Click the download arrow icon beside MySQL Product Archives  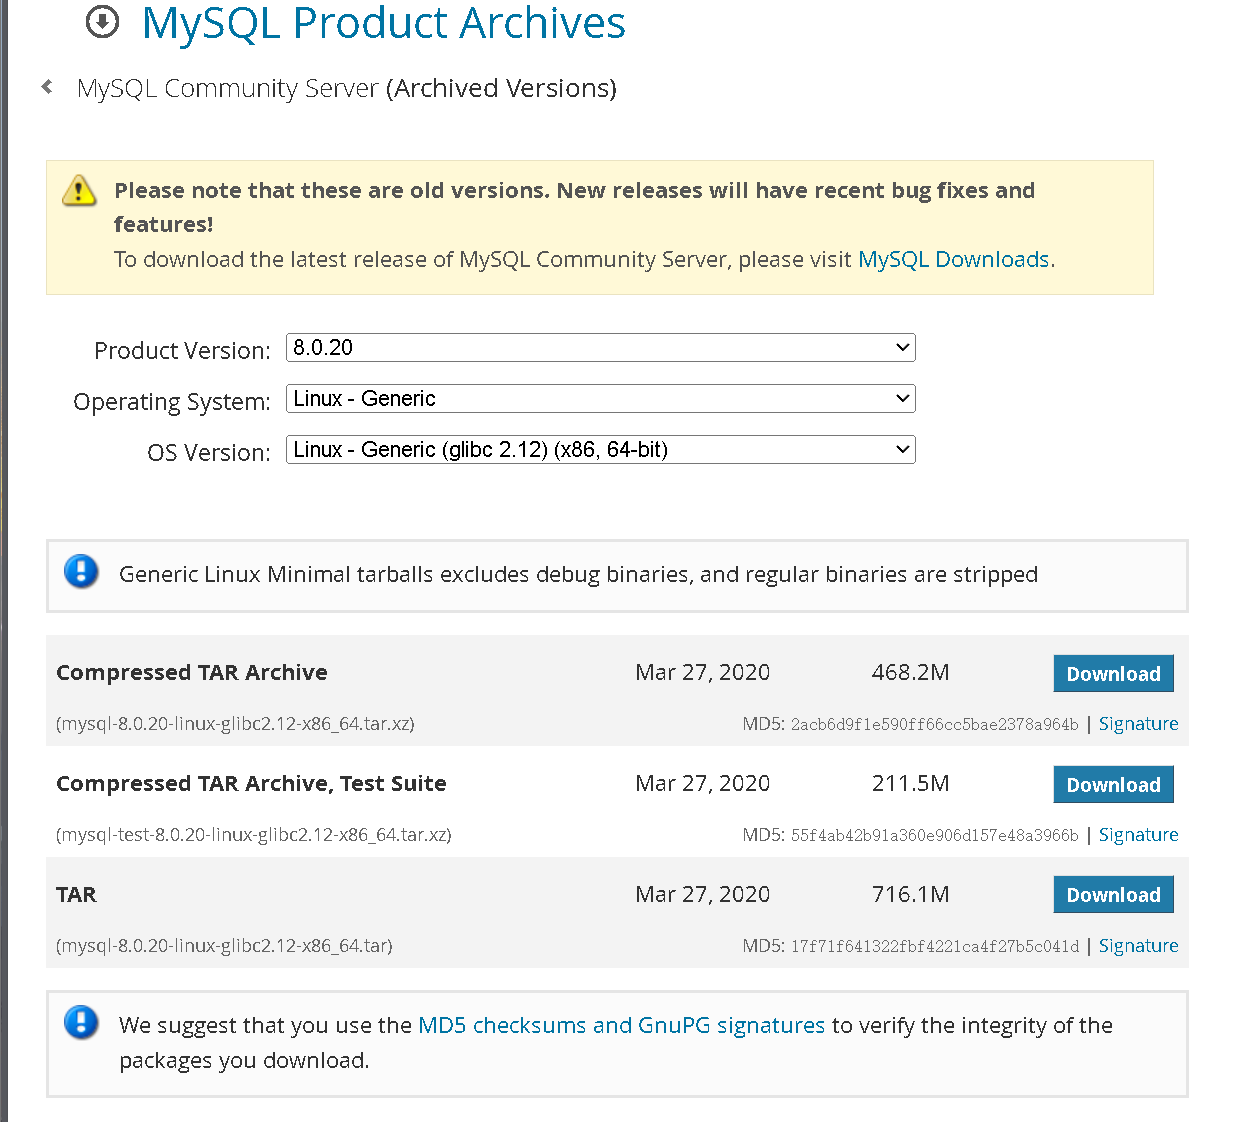[x=101, y=22]
